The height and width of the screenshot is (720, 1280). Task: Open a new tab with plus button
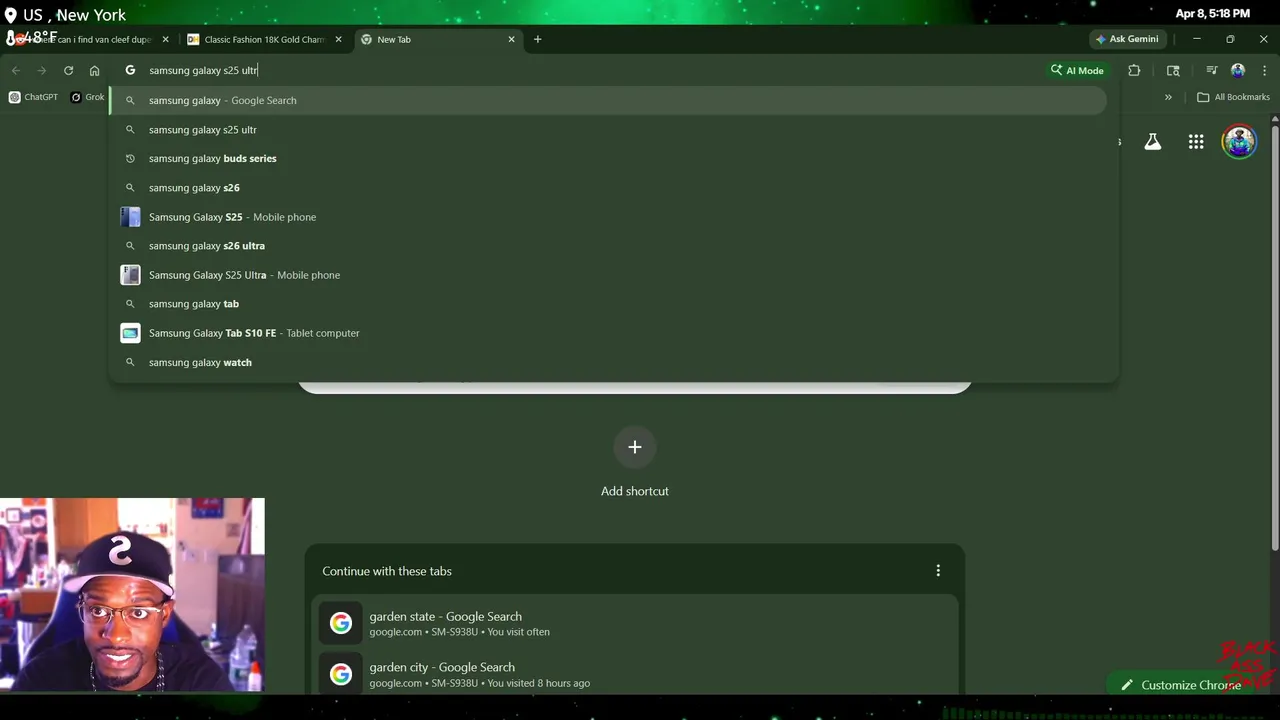coord(537,39)
